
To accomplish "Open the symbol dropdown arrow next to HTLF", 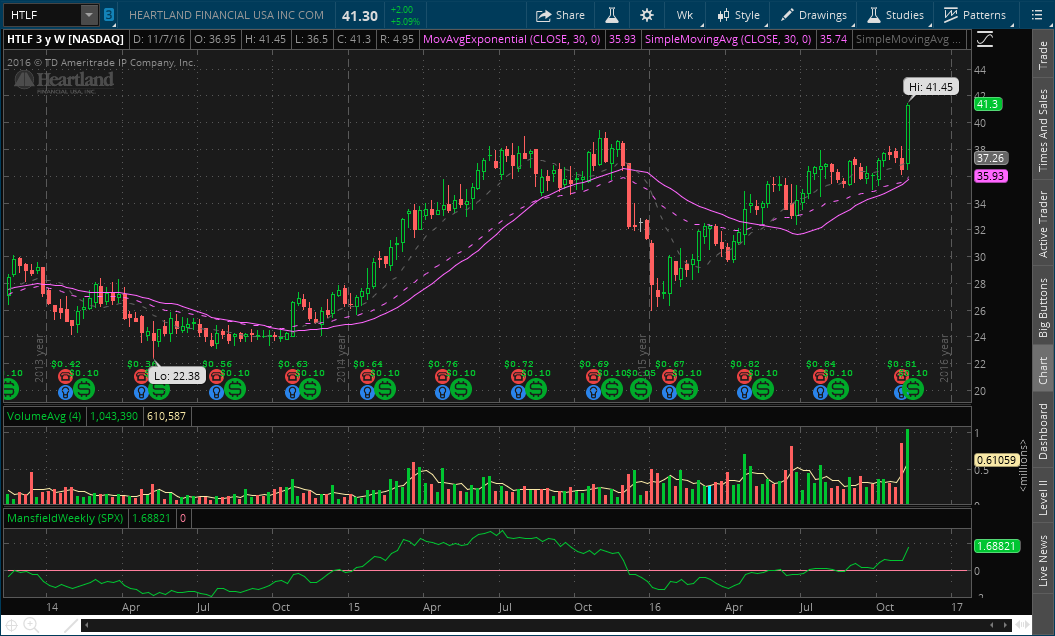I will click(x=89, y=15).
